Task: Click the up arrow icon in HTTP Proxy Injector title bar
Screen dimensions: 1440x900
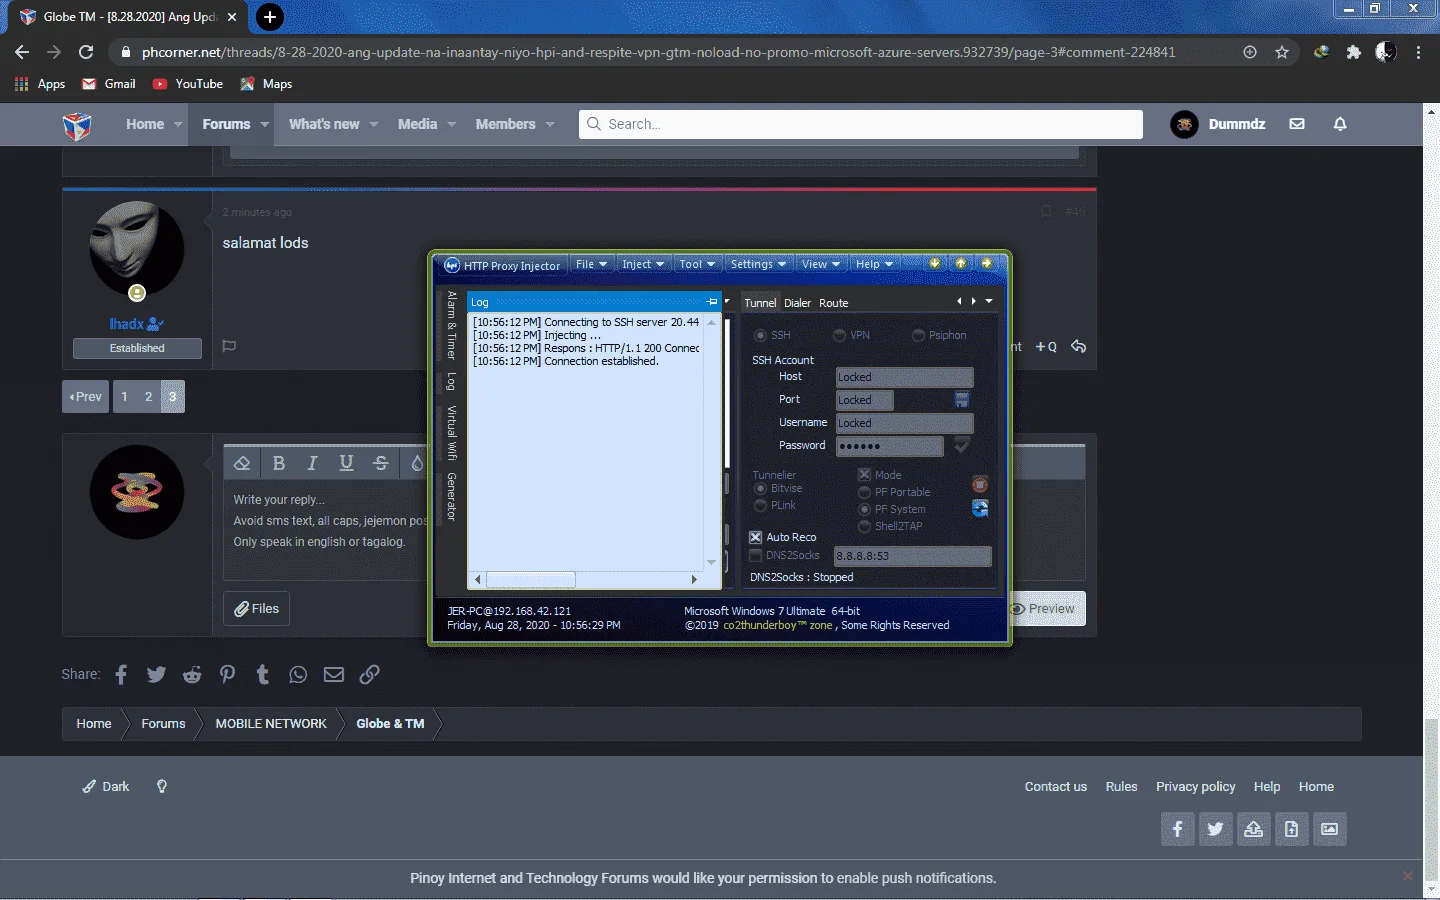Action: pos(961,264)
